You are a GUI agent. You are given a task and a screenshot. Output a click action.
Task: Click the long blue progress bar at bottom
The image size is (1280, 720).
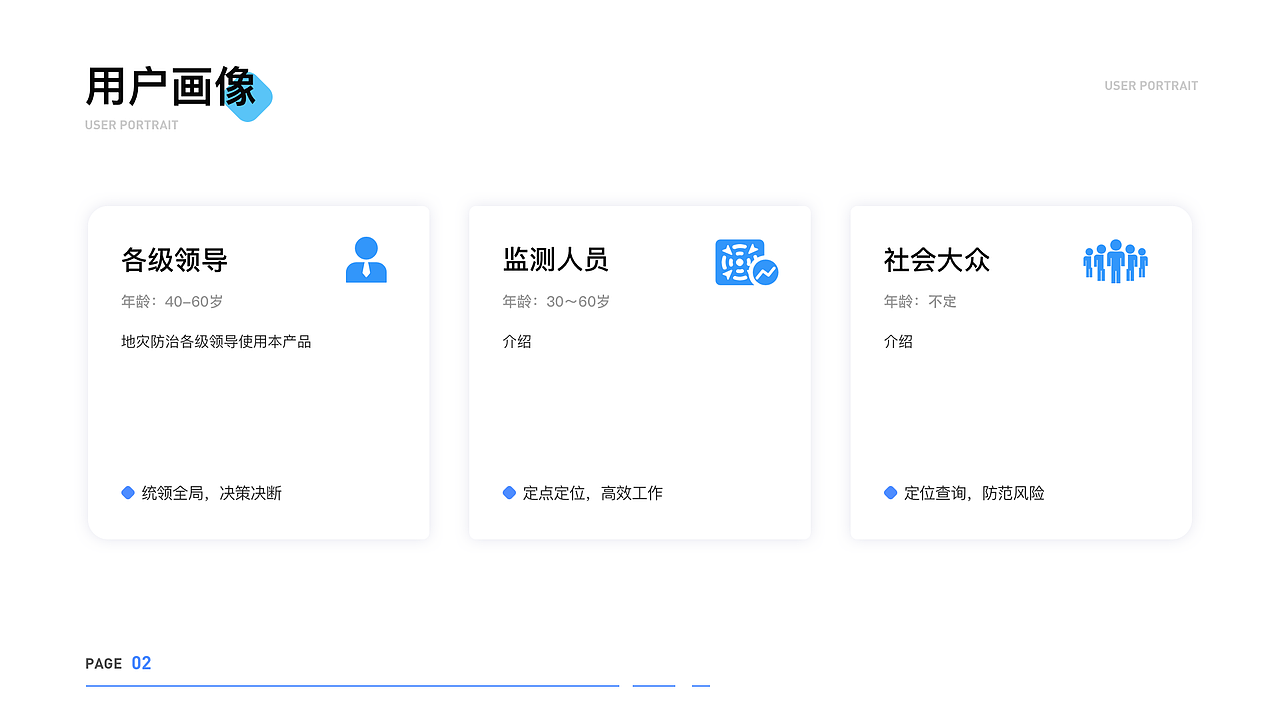coord(352,684)
